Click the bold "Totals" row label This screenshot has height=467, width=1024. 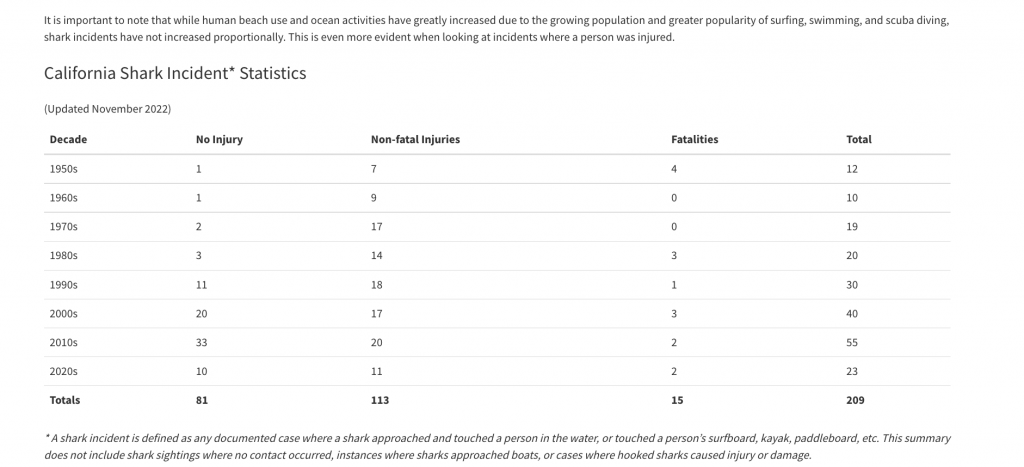65,400
